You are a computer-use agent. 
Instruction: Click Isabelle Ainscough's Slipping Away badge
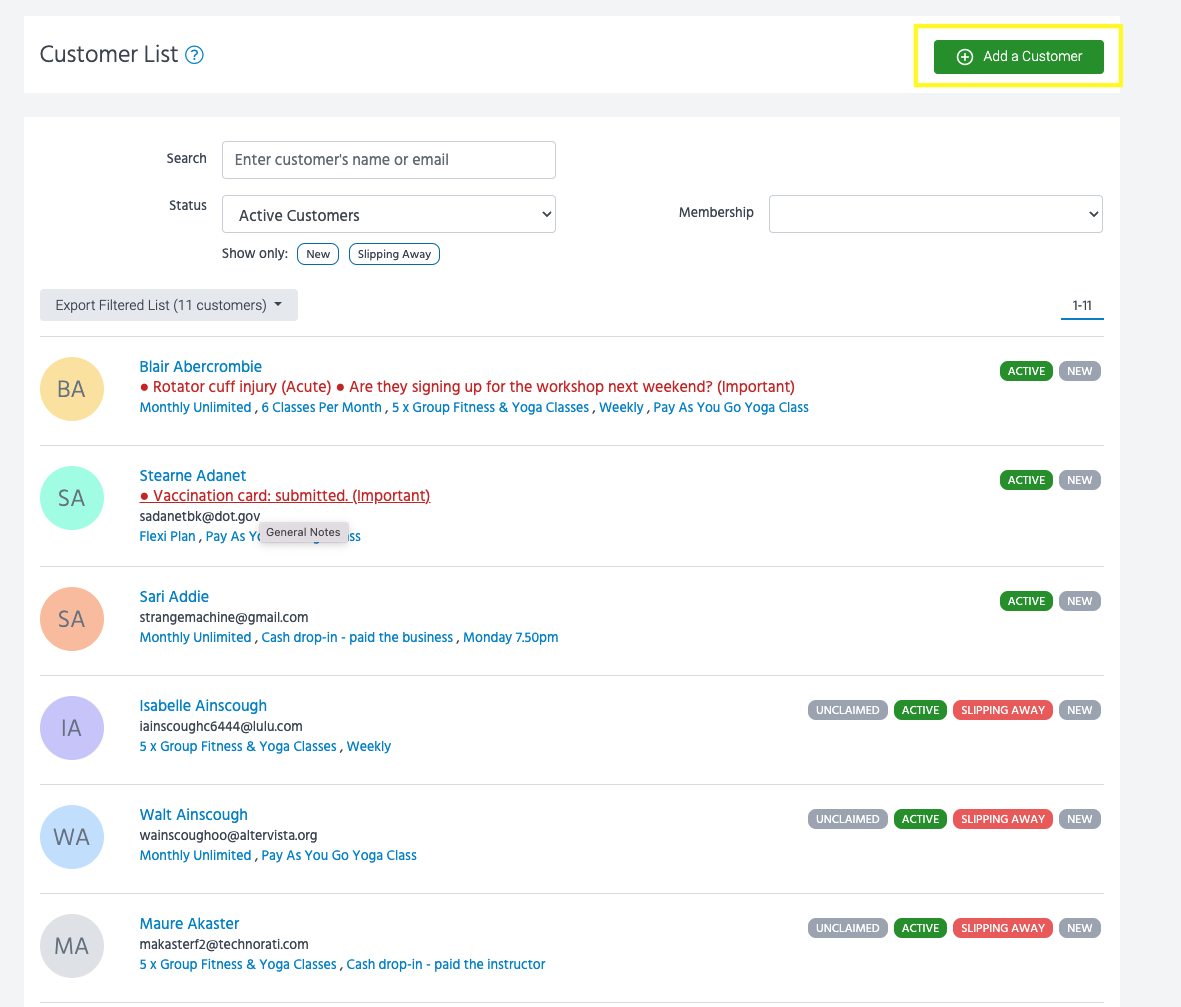pos(1002,710)
